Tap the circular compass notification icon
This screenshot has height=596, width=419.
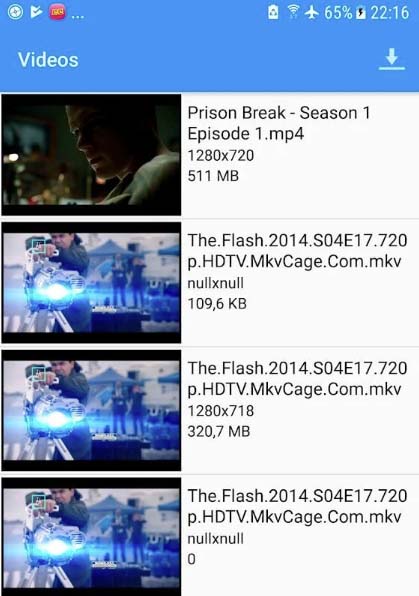pos(16,12)
